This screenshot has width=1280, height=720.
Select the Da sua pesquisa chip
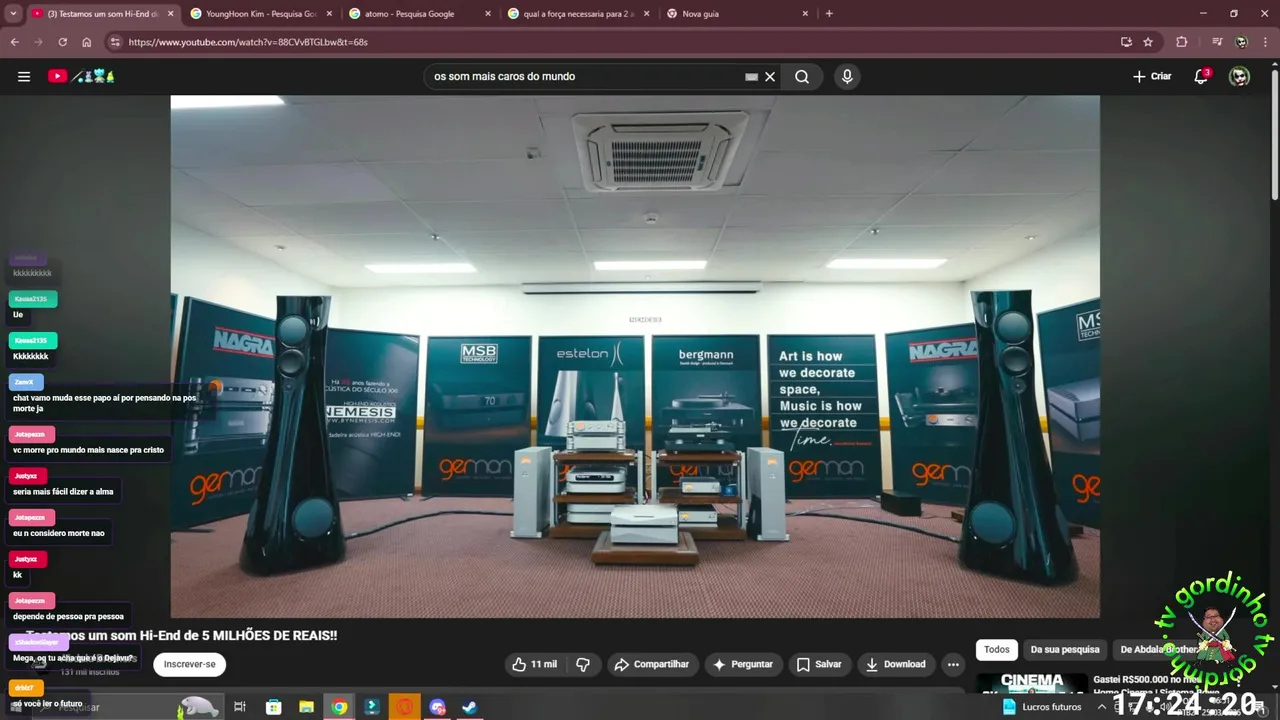point(1065,649)
